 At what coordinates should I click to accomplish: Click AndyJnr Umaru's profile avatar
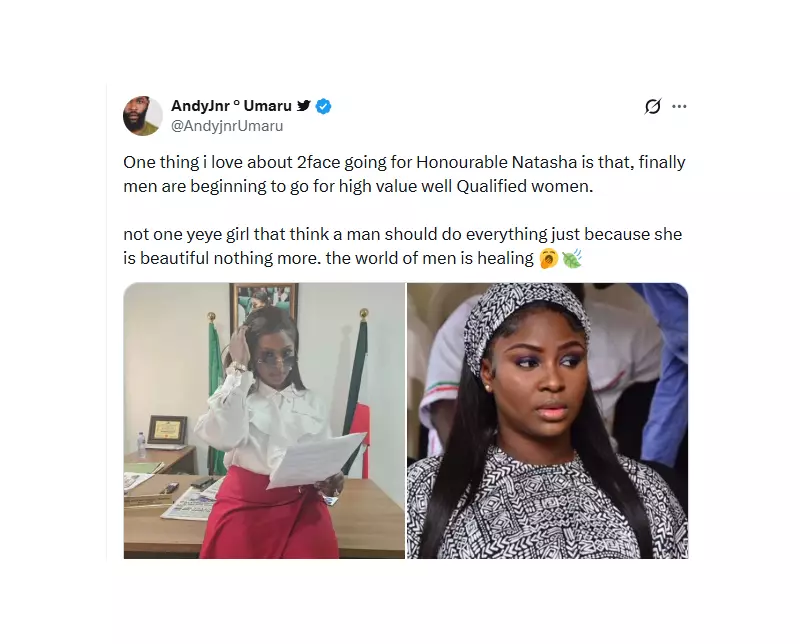[x=142, y=115]
